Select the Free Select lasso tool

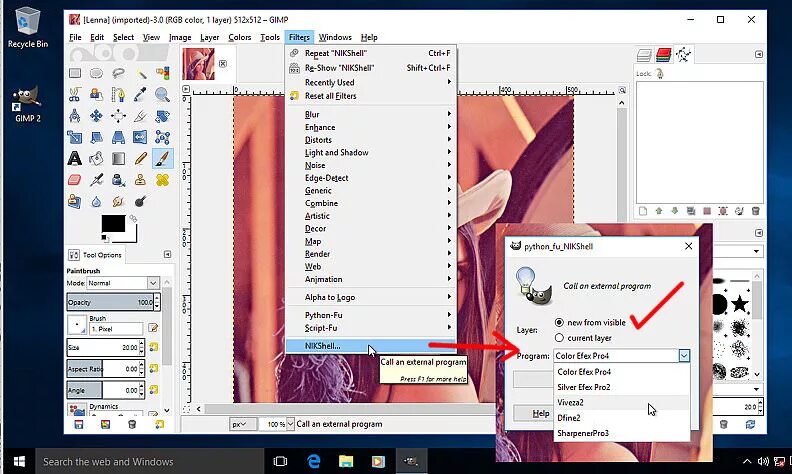pos(119,73)
